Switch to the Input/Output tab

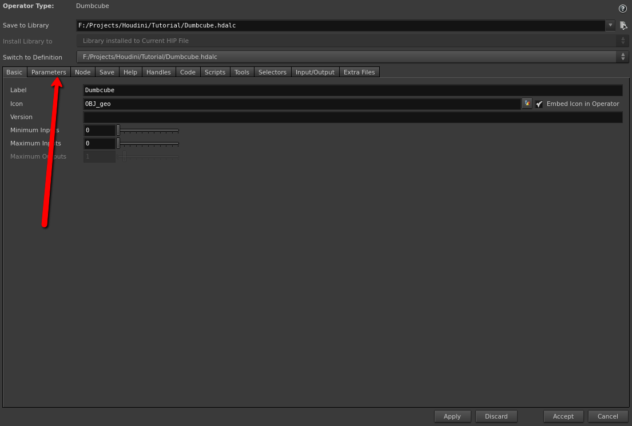point(315,72)
